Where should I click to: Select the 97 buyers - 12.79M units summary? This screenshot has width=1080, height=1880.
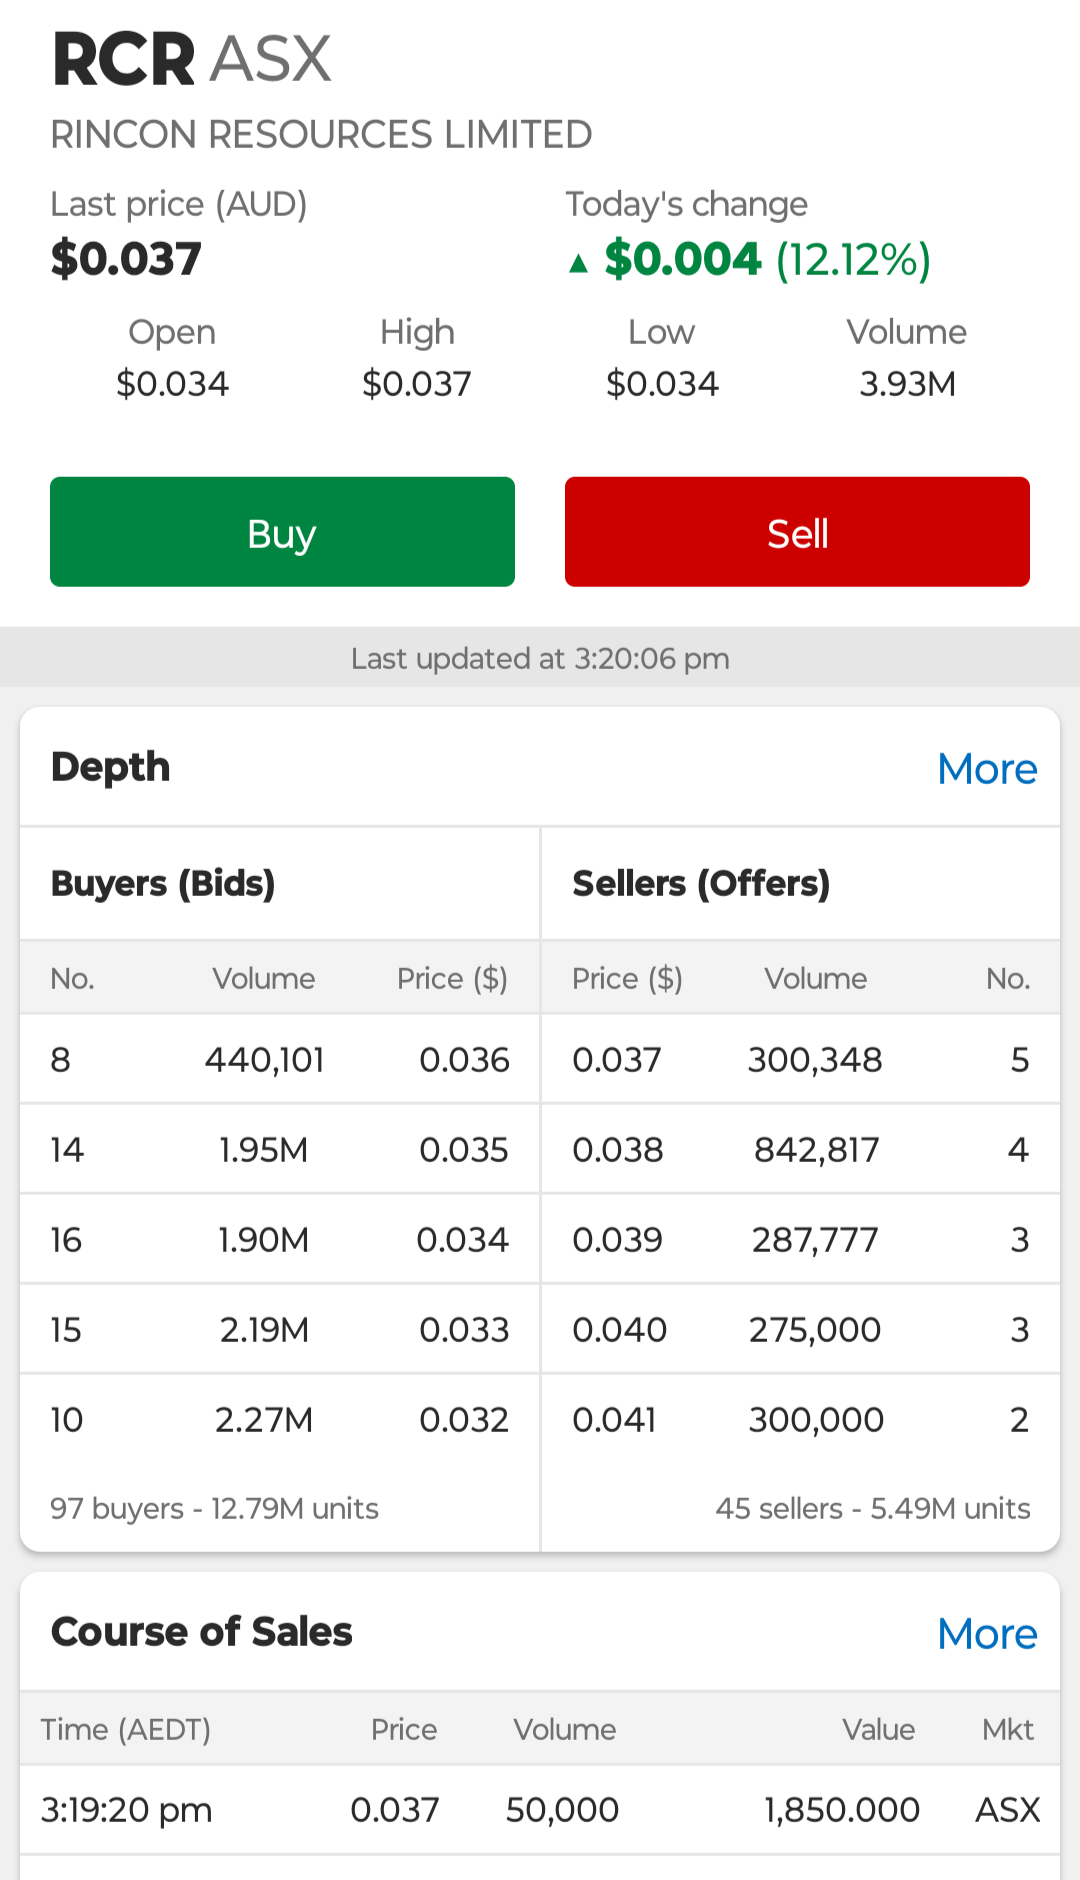click(x=214, y=1508)
